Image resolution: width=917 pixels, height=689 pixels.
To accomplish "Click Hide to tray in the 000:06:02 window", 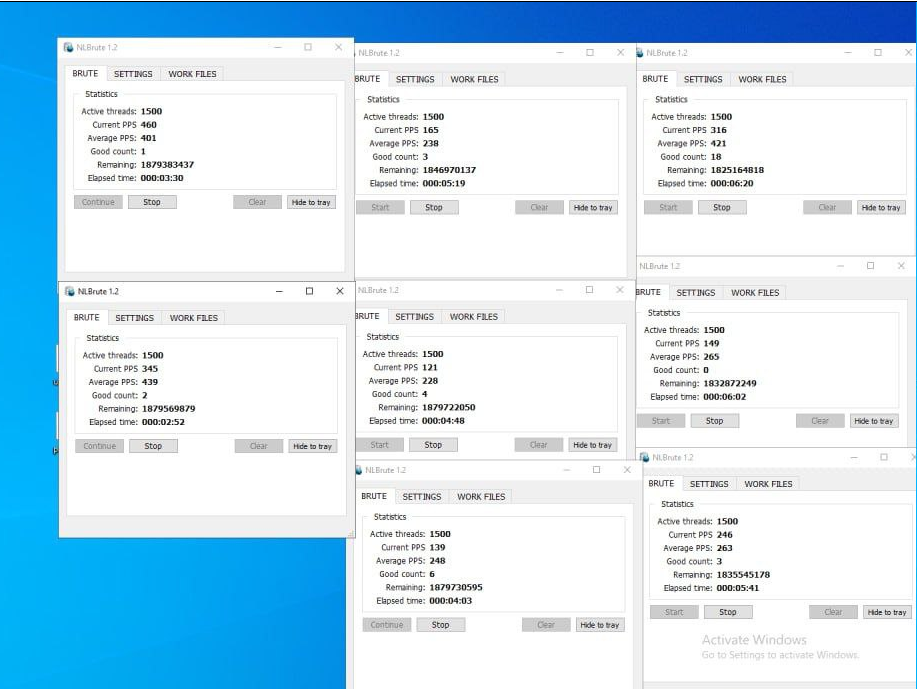I will (x=874, y=421).
